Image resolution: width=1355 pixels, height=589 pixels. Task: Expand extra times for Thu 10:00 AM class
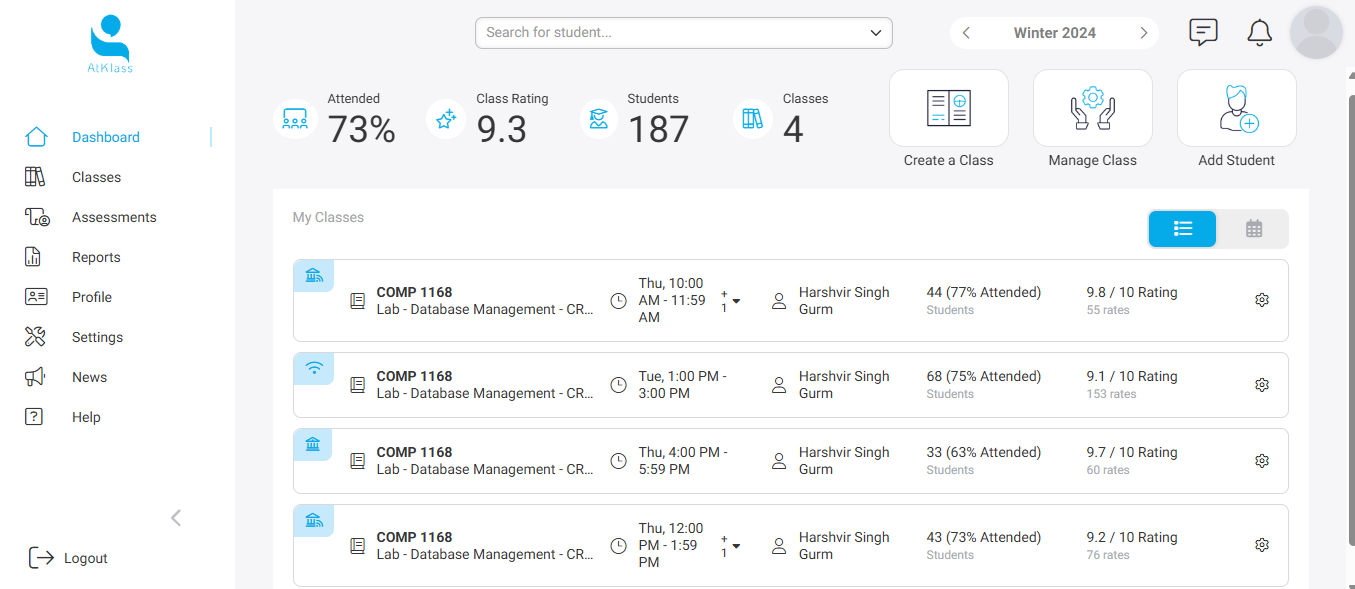point(736,301)
